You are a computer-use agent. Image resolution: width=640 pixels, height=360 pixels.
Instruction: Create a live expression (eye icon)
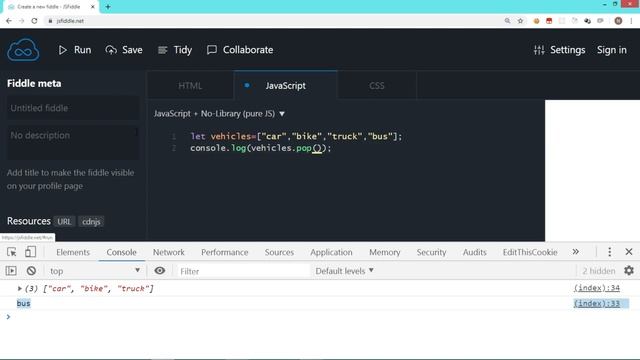(x=160, y=270)
